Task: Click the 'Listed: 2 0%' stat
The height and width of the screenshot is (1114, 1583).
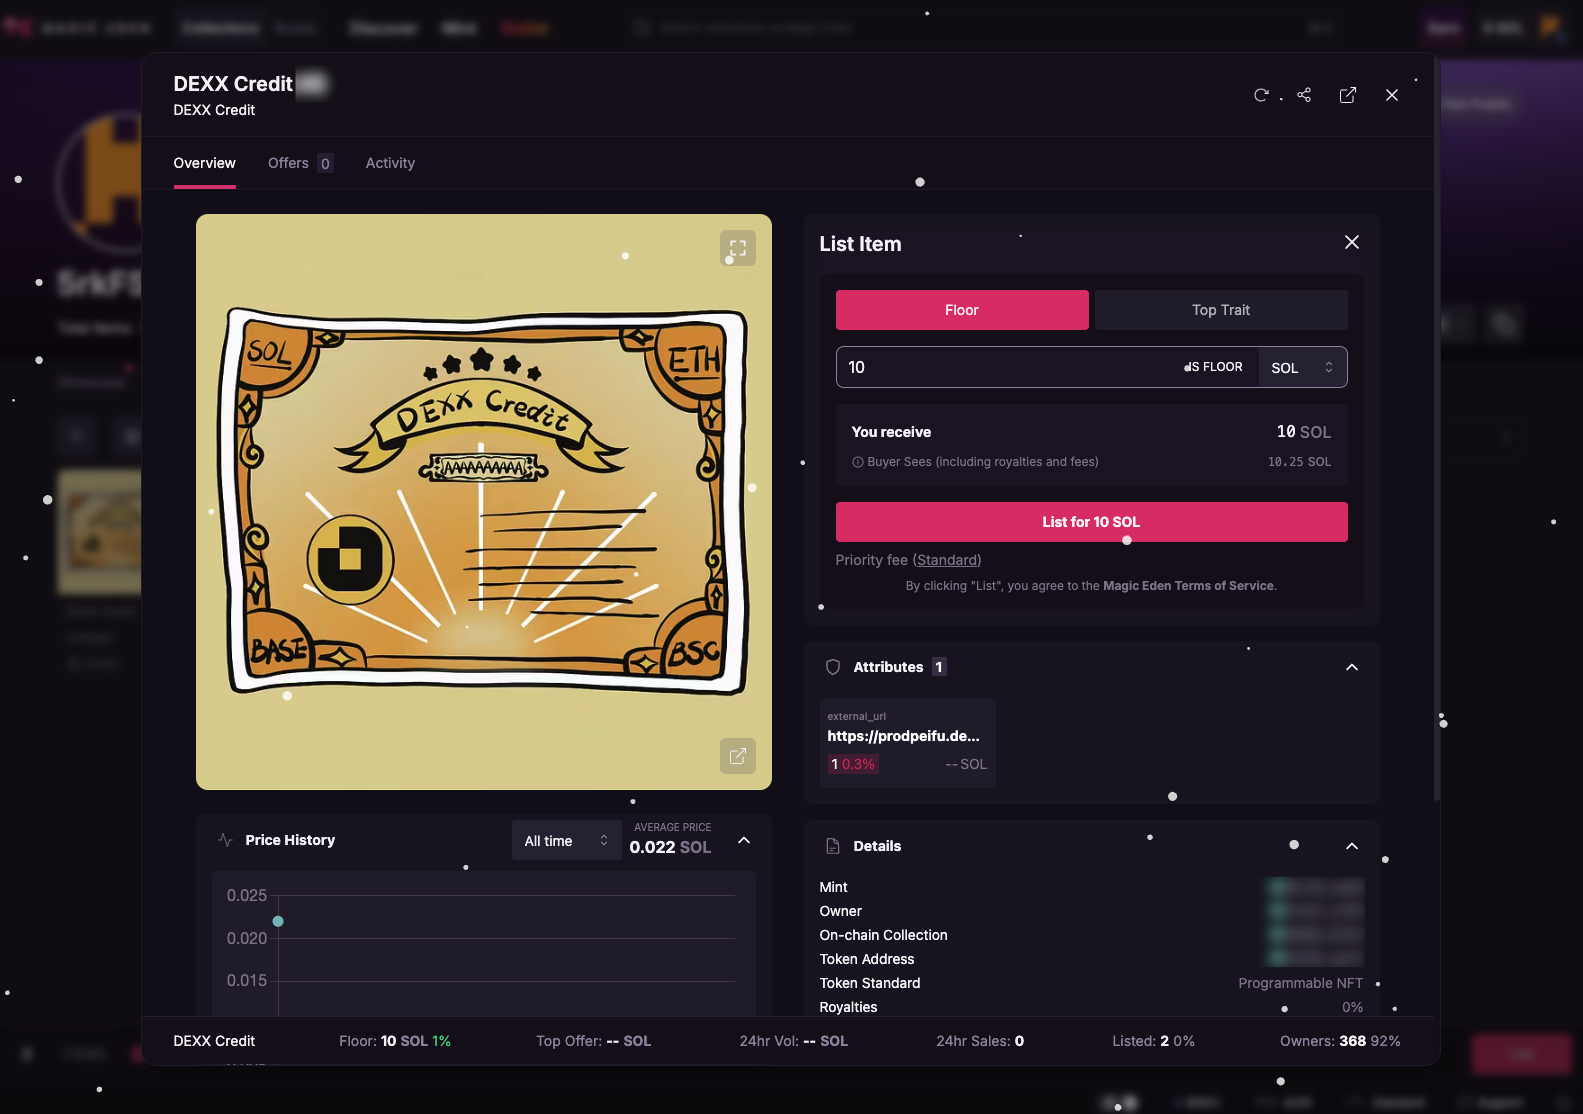Action: pos(1154,1041)
